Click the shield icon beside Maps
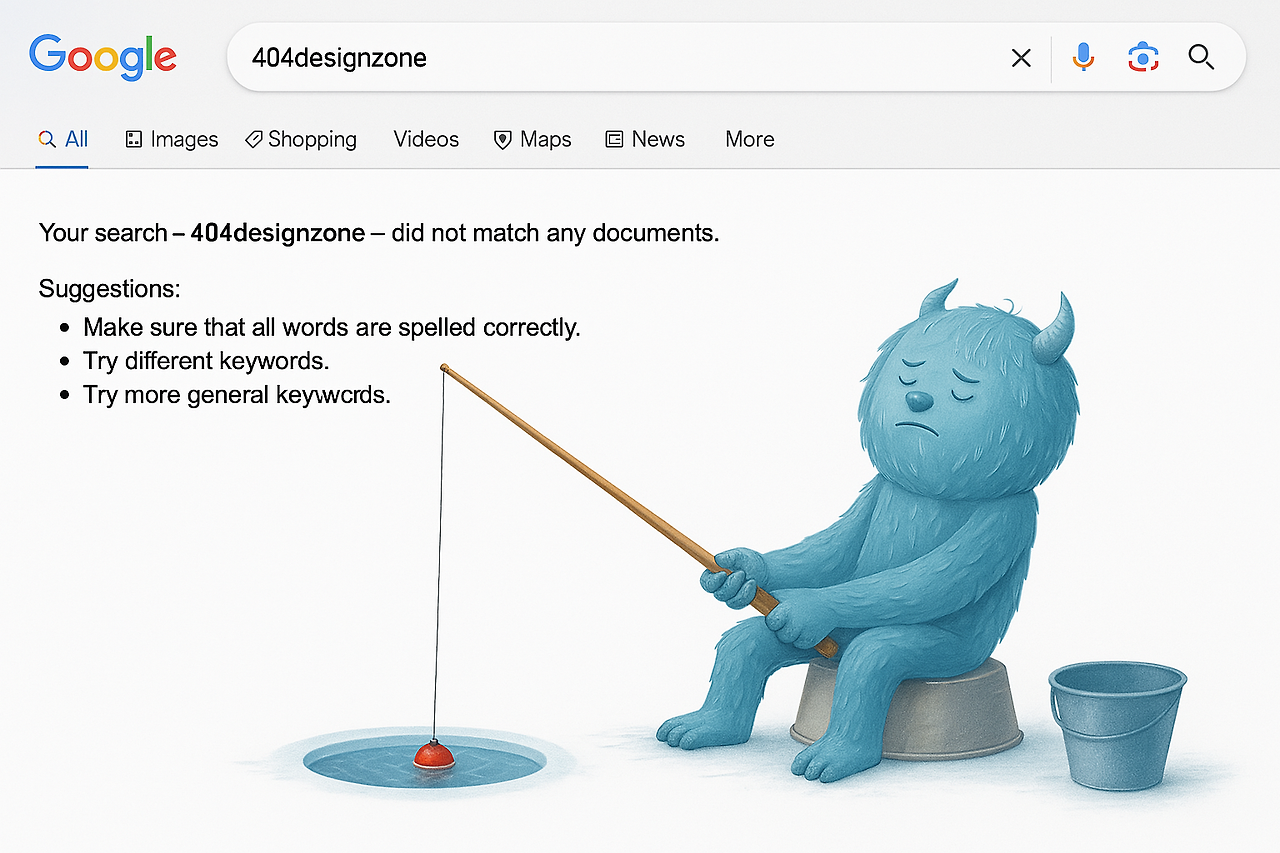Viewport: 1280px width, 853px height. (x=501, y=139)
